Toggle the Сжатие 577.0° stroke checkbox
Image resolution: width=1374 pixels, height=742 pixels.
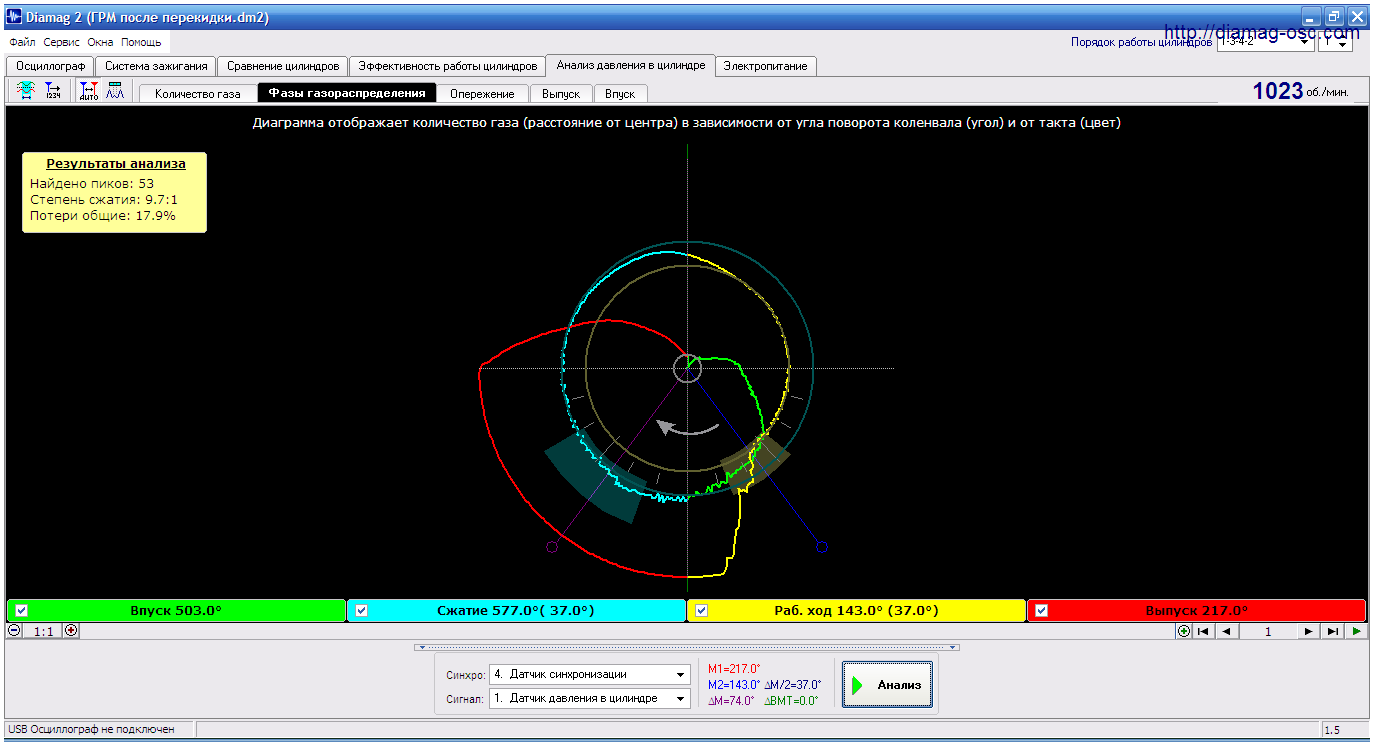click(361, 610)
